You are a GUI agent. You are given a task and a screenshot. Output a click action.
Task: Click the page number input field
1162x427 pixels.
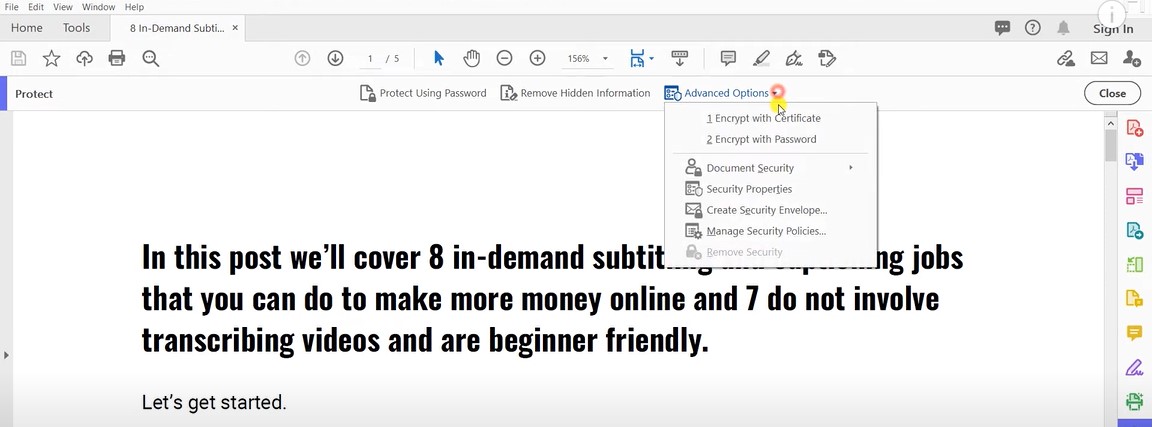tap(370, 59)
